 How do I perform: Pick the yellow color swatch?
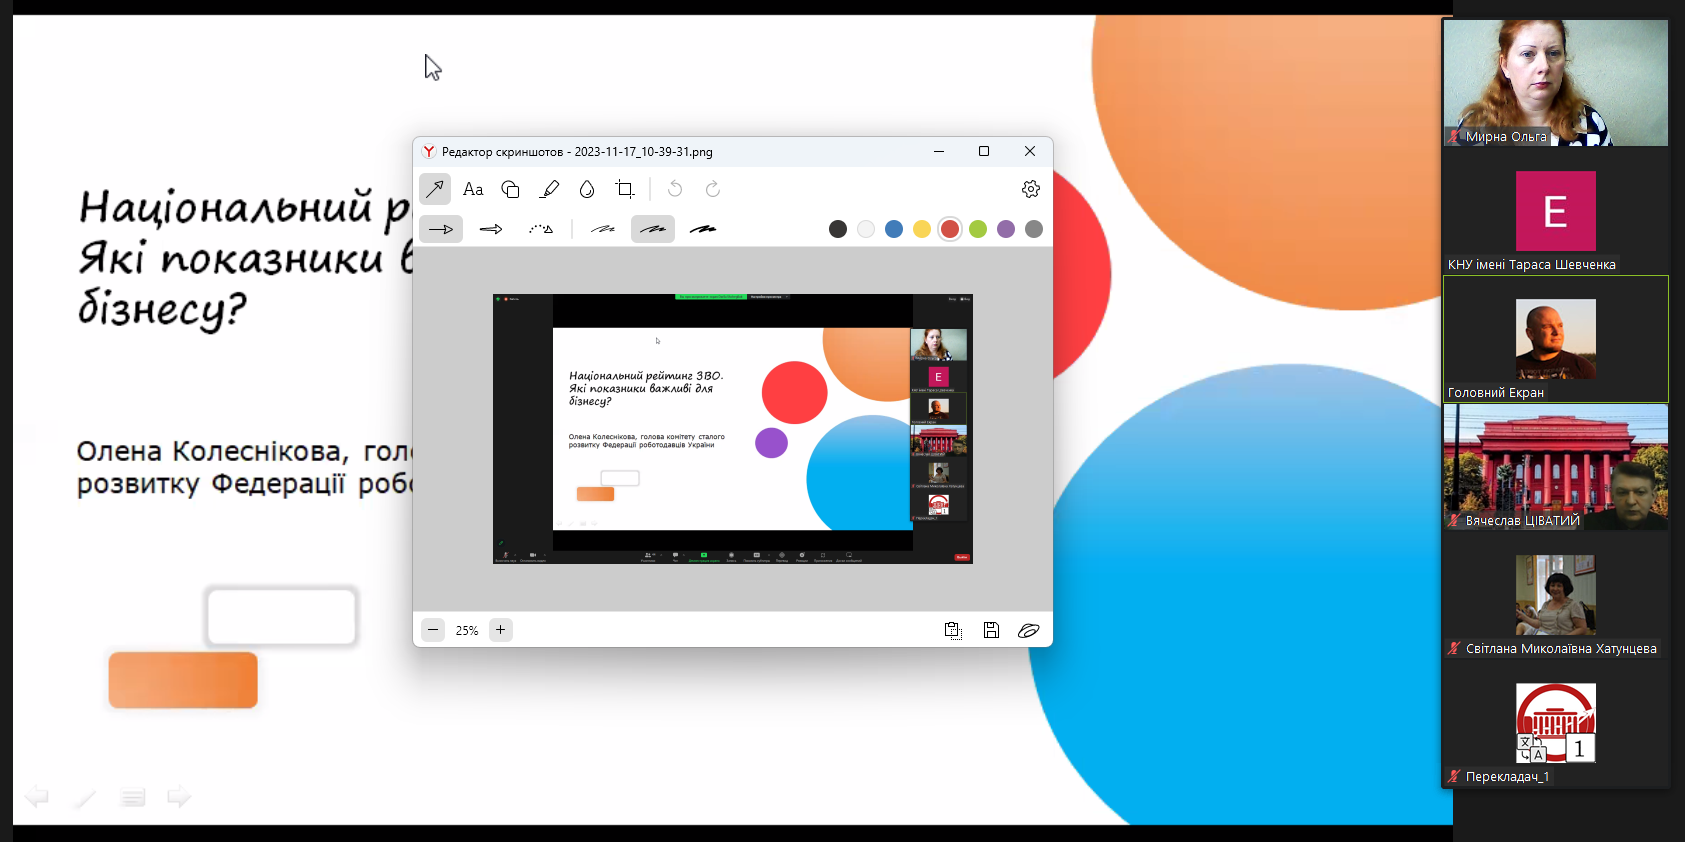(922, 229)
